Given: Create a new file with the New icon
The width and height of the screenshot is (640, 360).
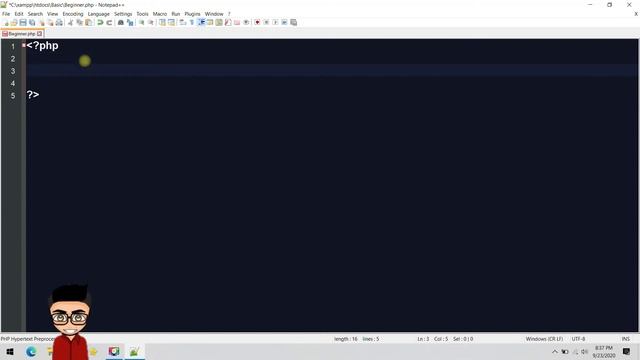Looking at the screenshot, I should pos(6,22).
